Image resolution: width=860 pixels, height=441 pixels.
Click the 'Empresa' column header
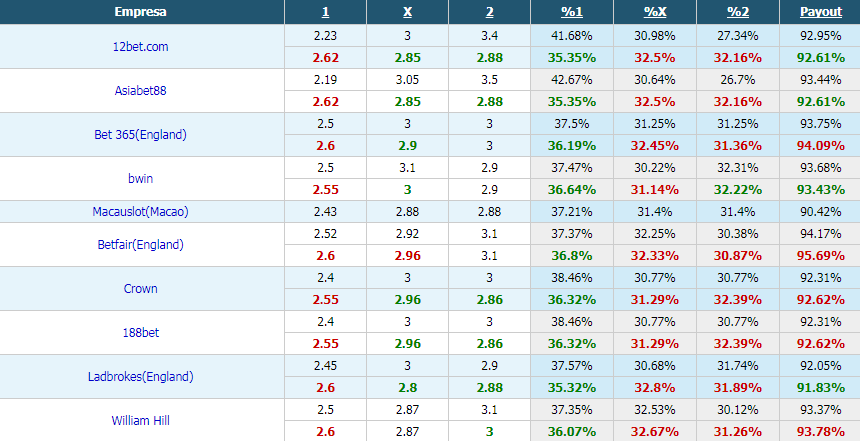[140, 12]
